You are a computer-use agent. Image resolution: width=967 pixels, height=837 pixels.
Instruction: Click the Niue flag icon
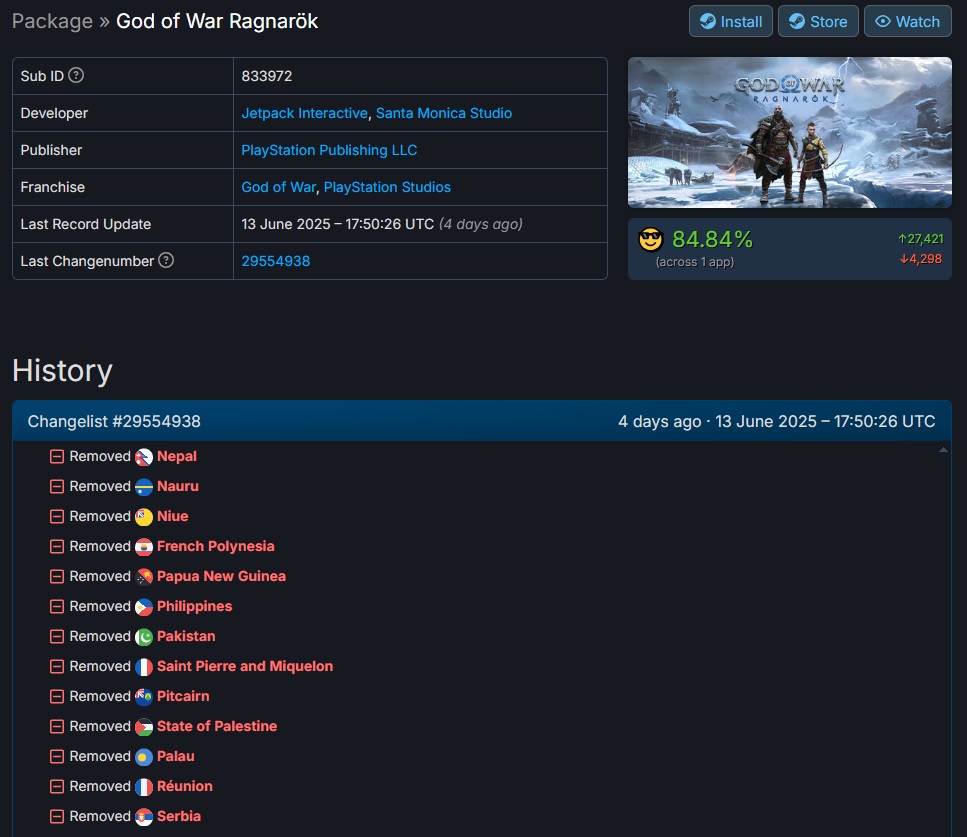[144, 517]
